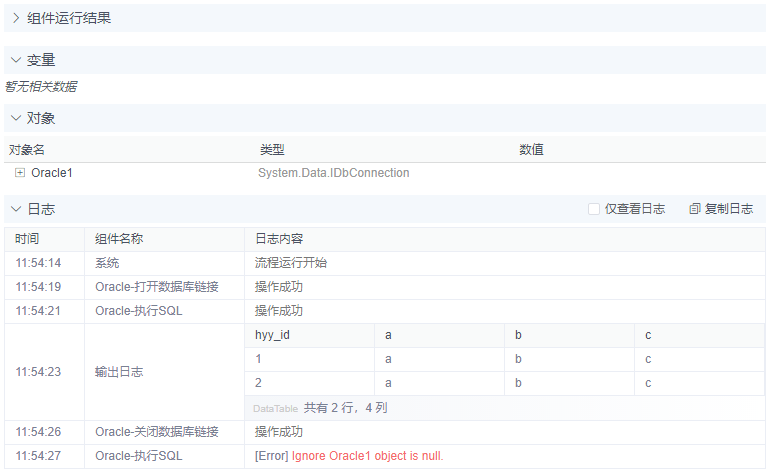This screenshot has height=473, width=769.
Task: Expand the Oracle1 object plus icon
Action: click(20, 173)
